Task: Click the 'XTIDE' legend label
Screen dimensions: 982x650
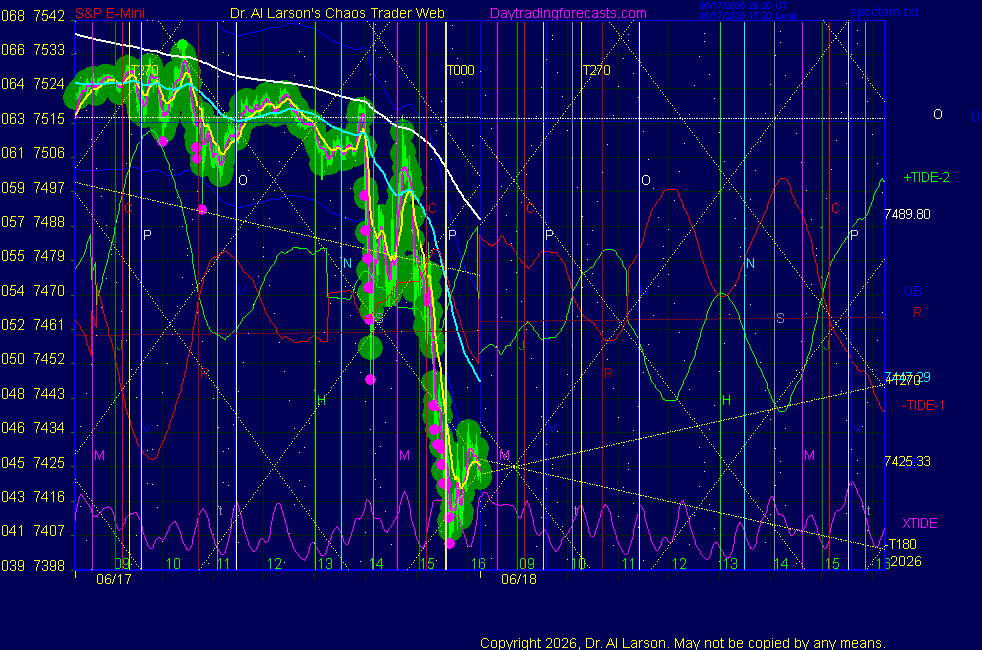Action: (x=919, y=524)
